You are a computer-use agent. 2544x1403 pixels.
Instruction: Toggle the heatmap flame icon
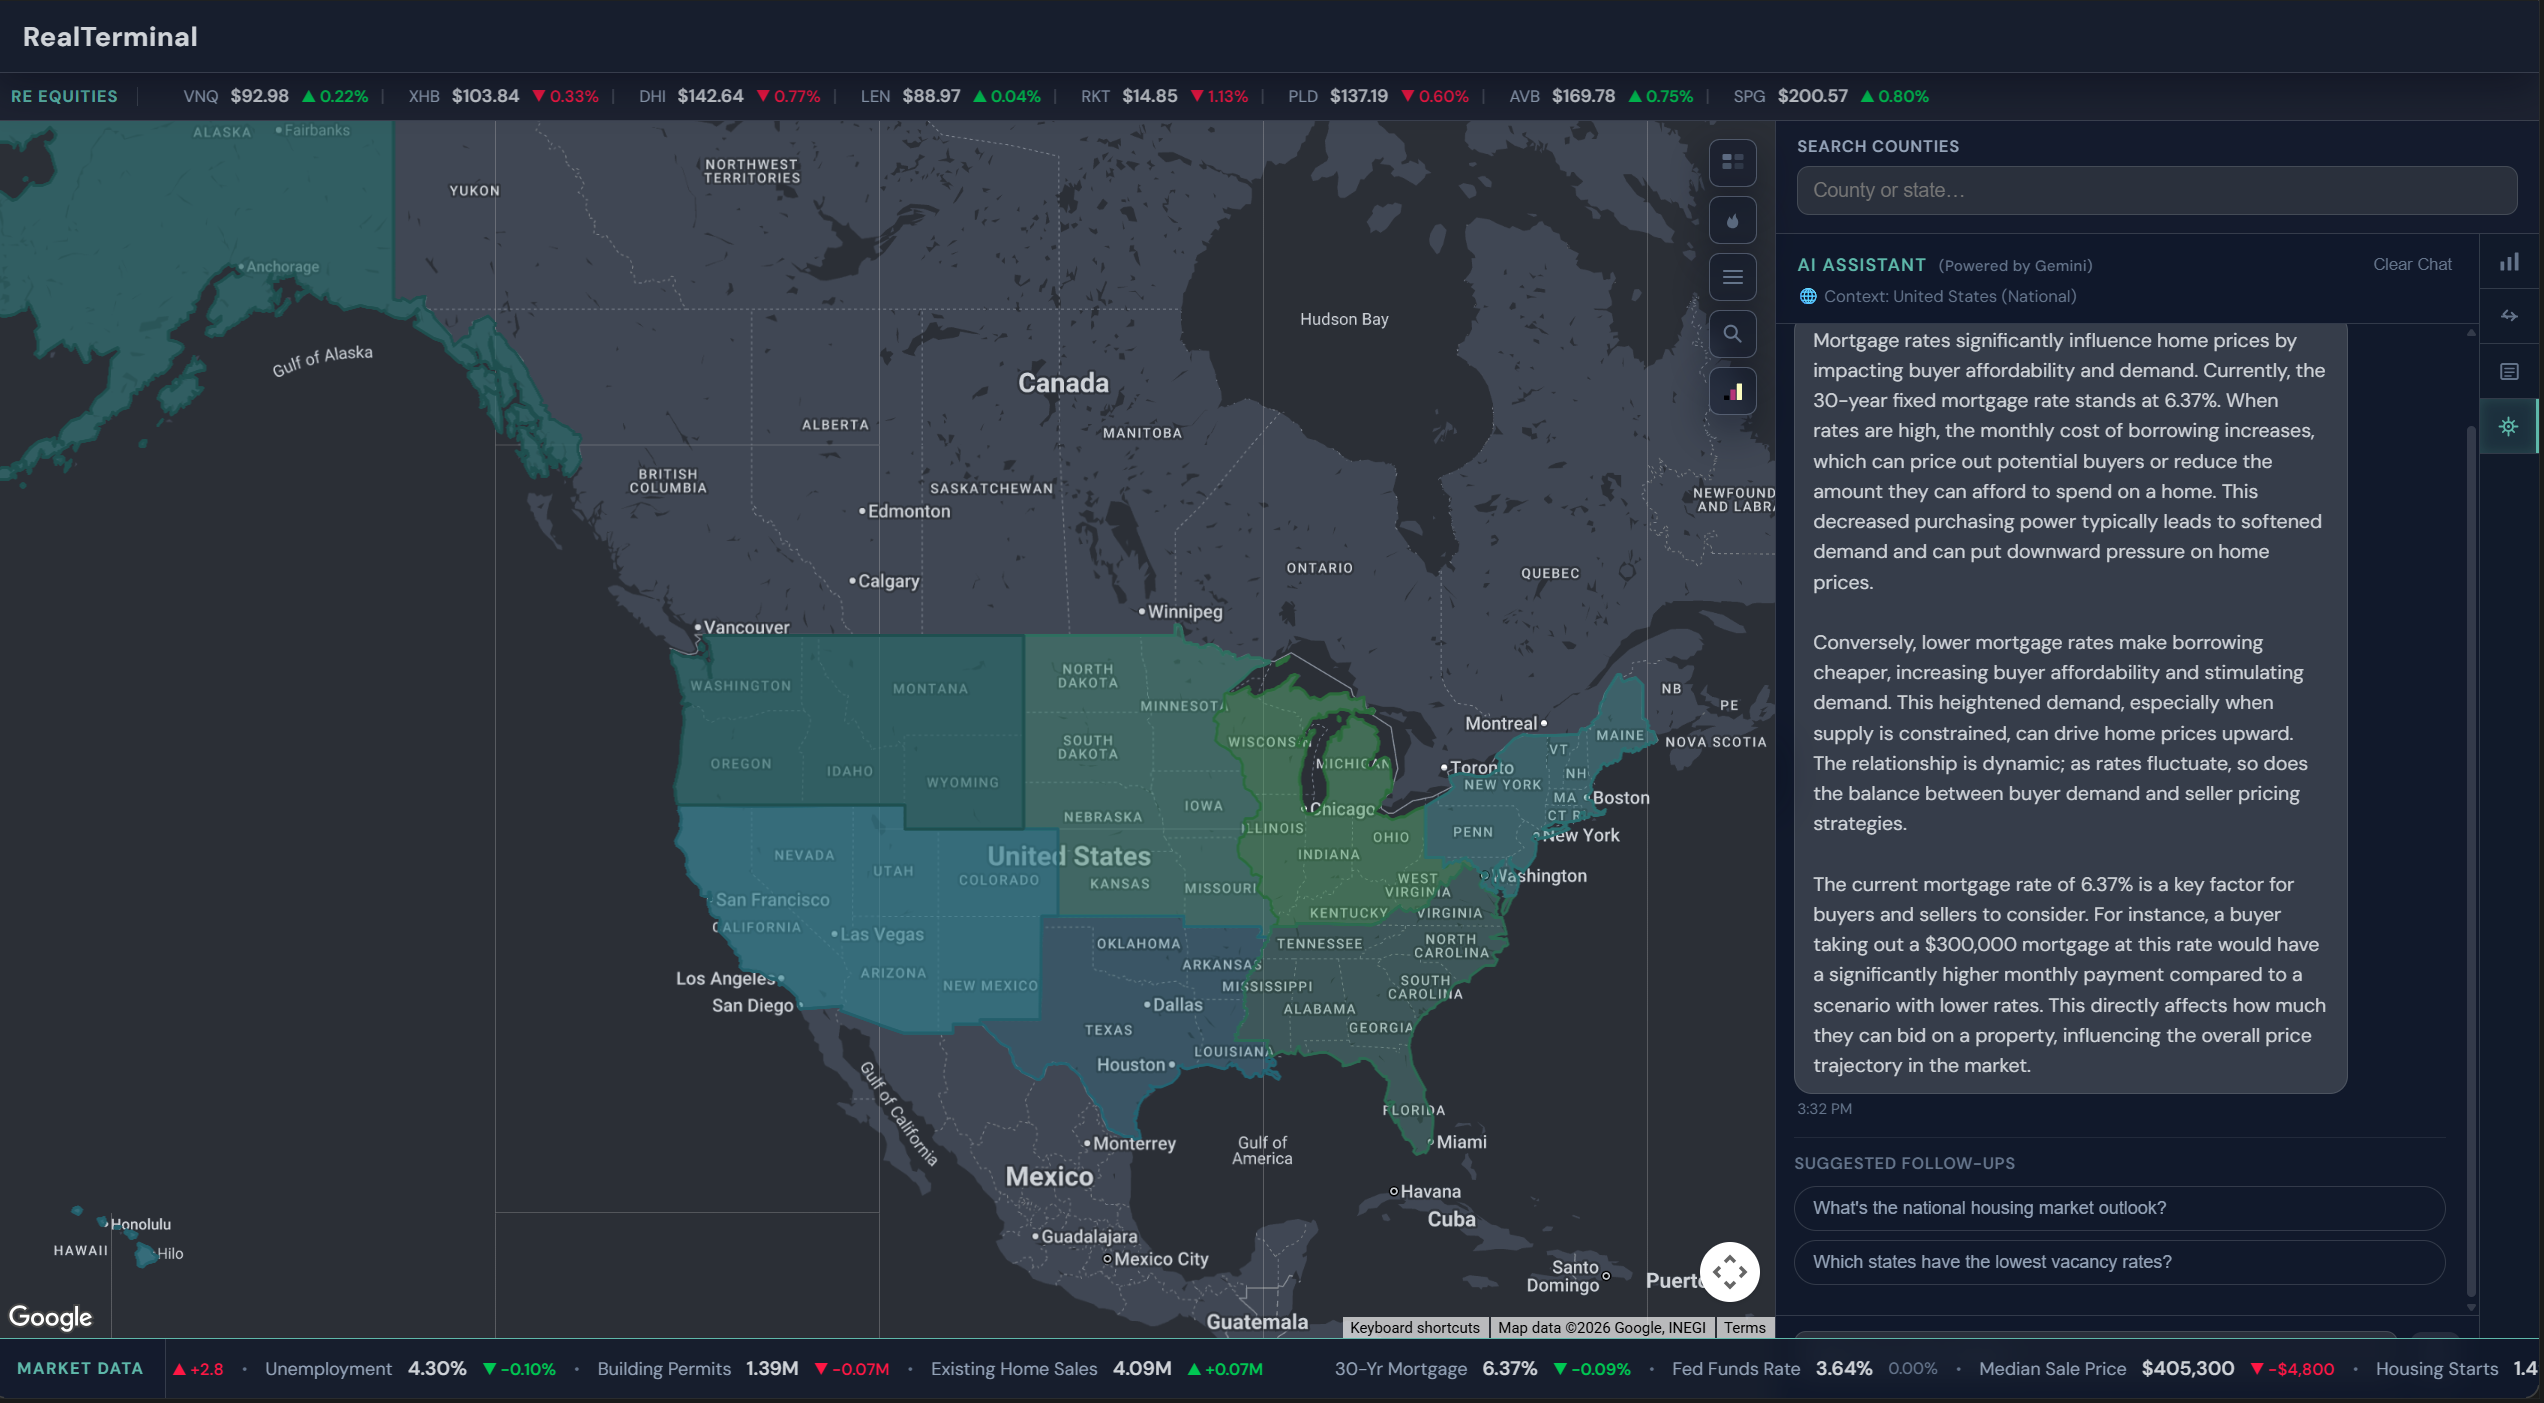tap(1732, 220)
